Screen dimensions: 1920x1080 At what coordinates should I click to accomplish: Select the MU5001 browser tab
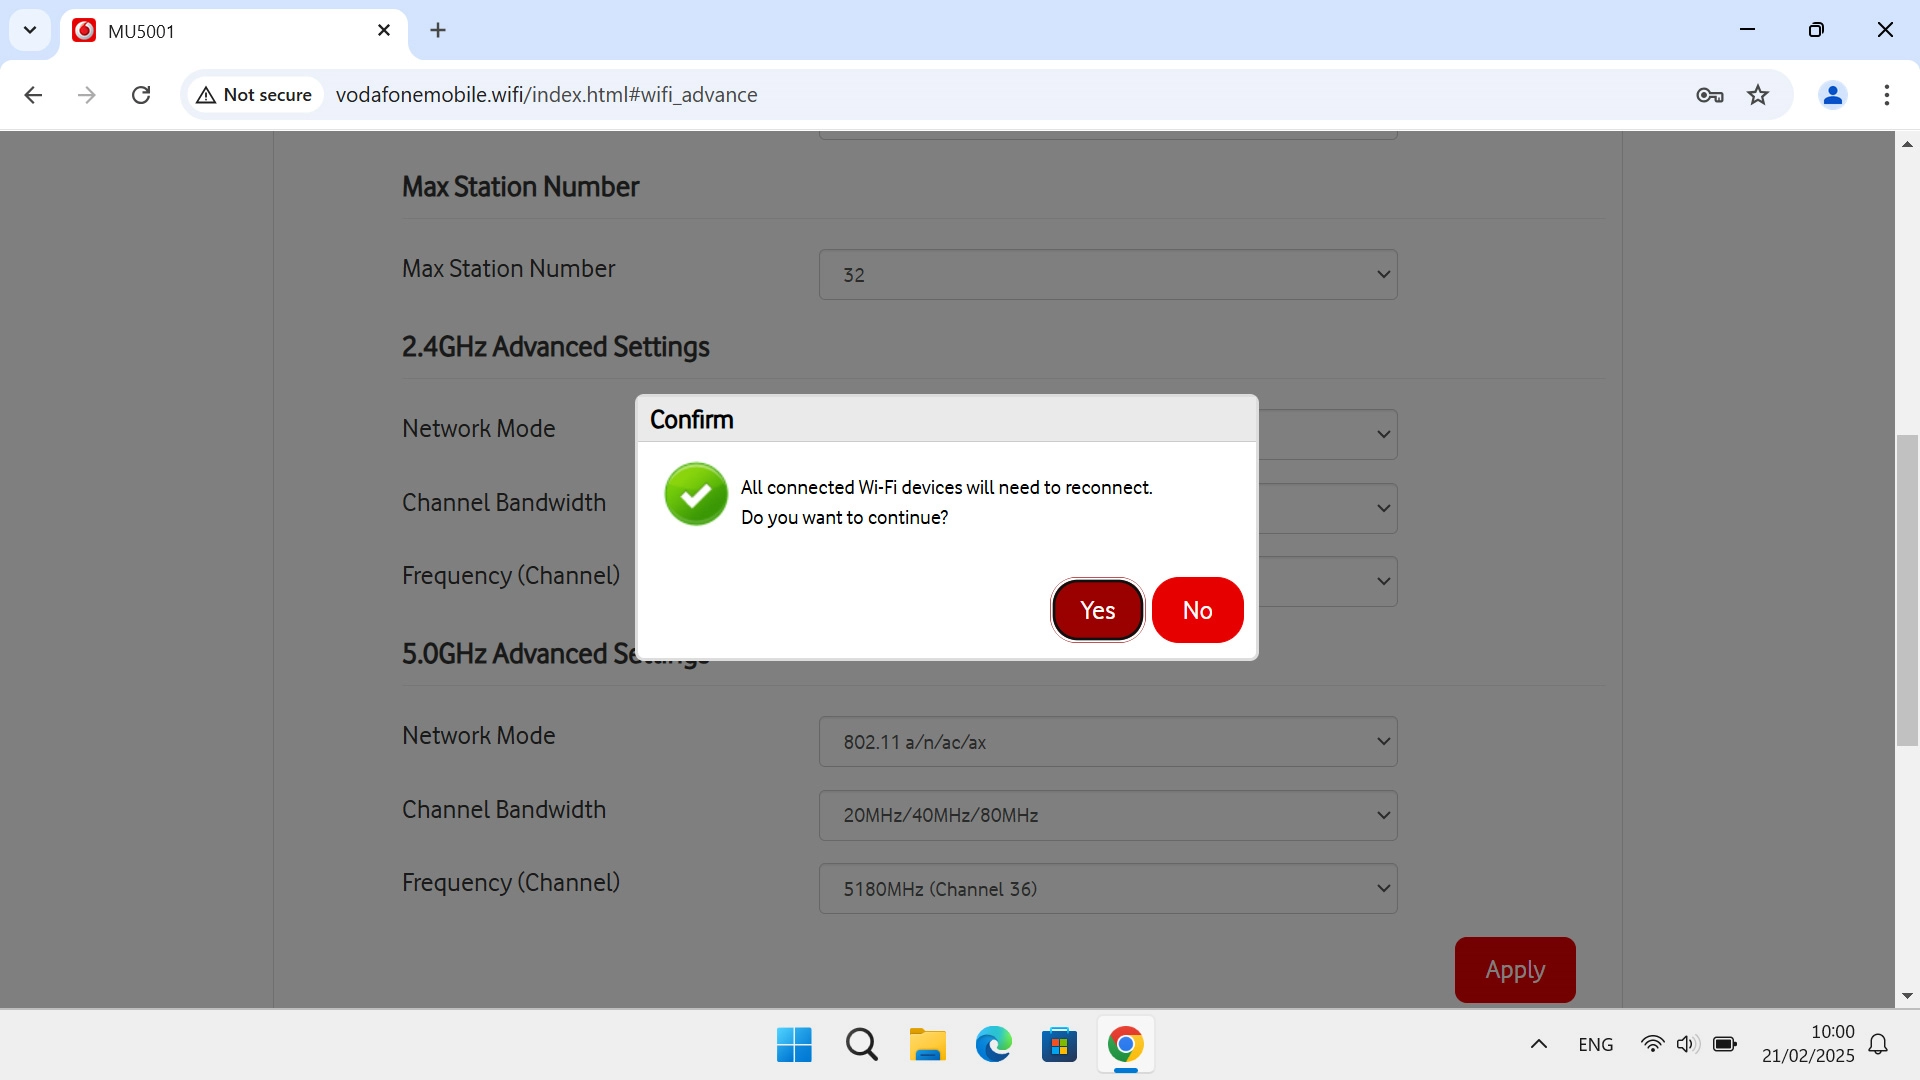tap(230, 31)
